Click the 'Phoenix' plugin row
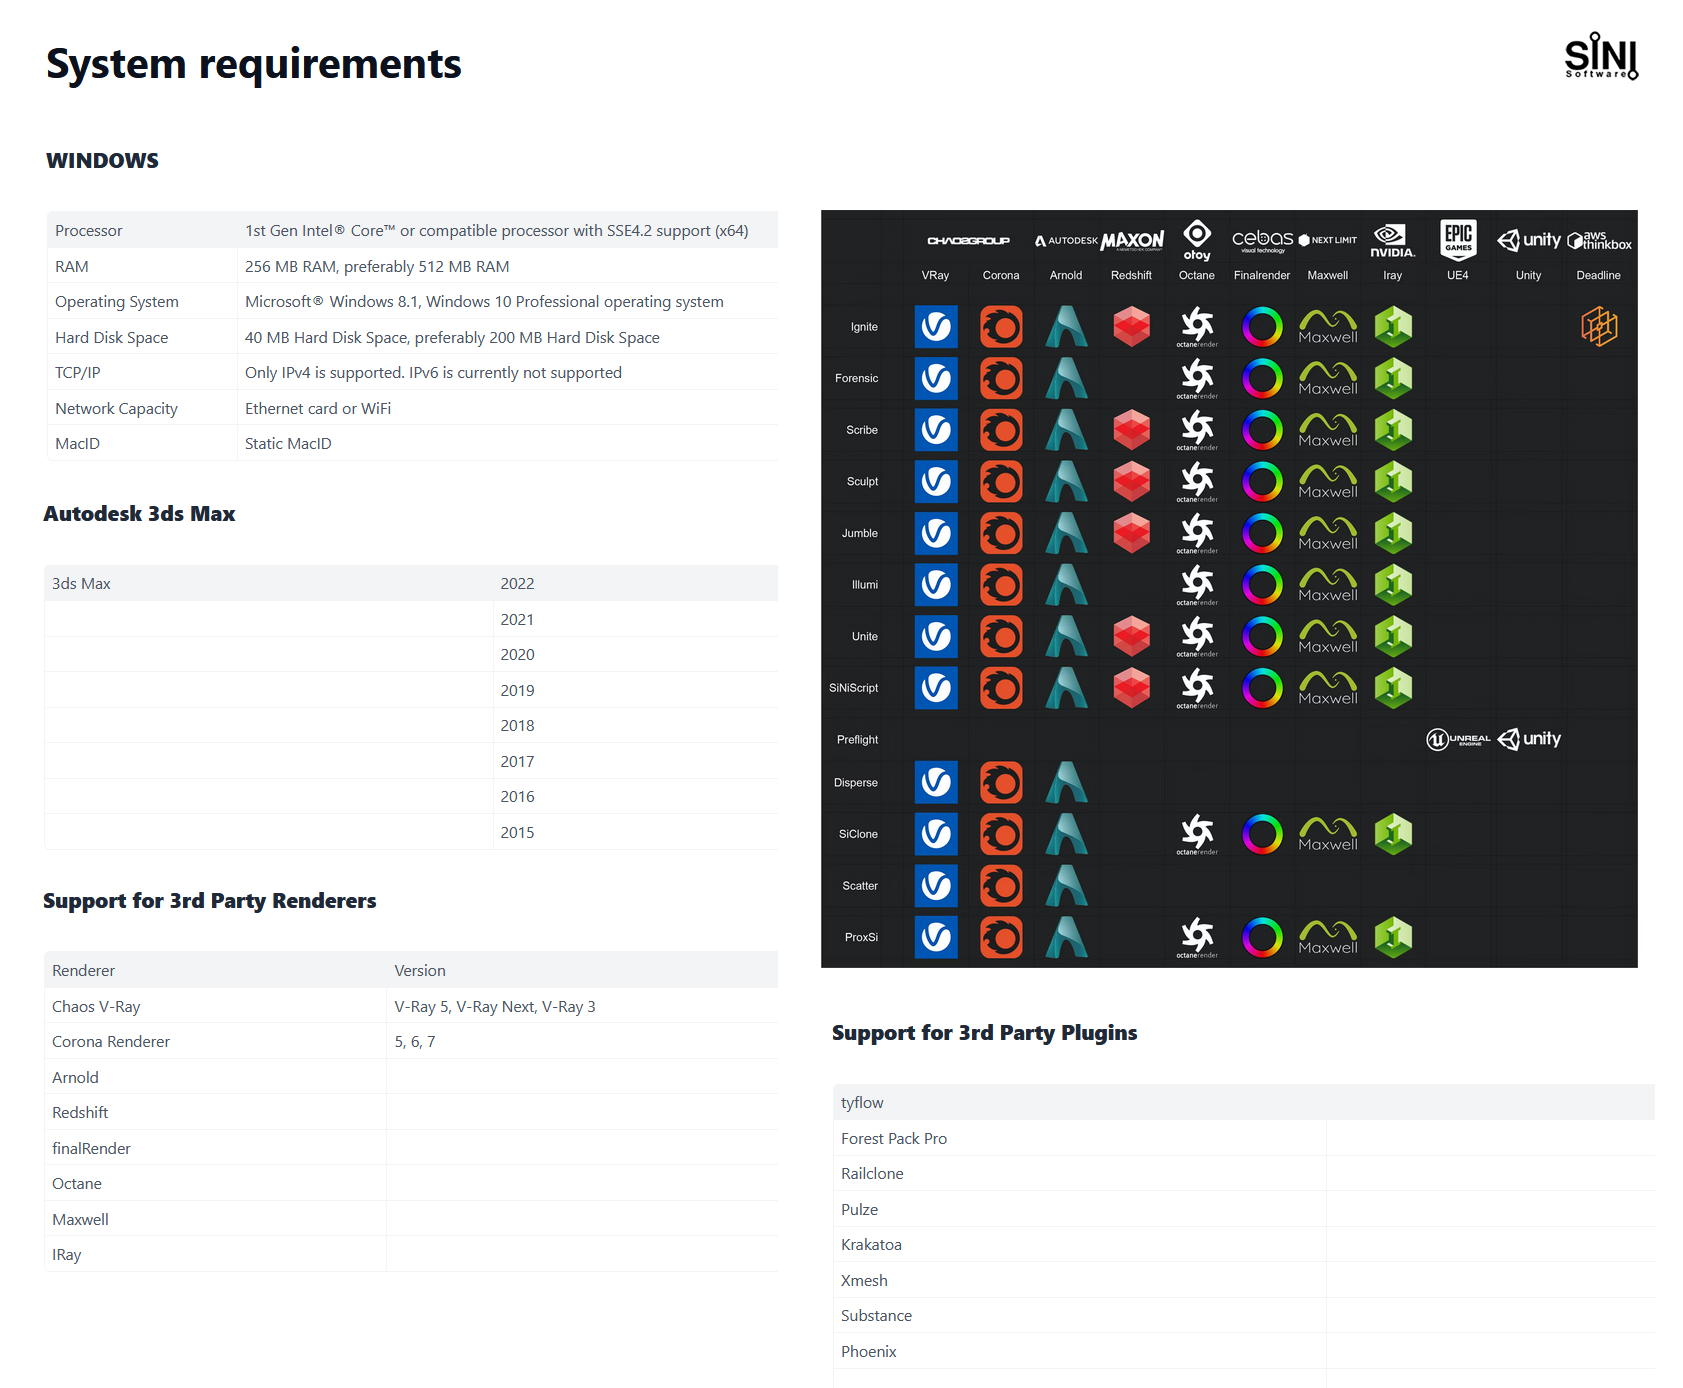 point(1244,1351)
